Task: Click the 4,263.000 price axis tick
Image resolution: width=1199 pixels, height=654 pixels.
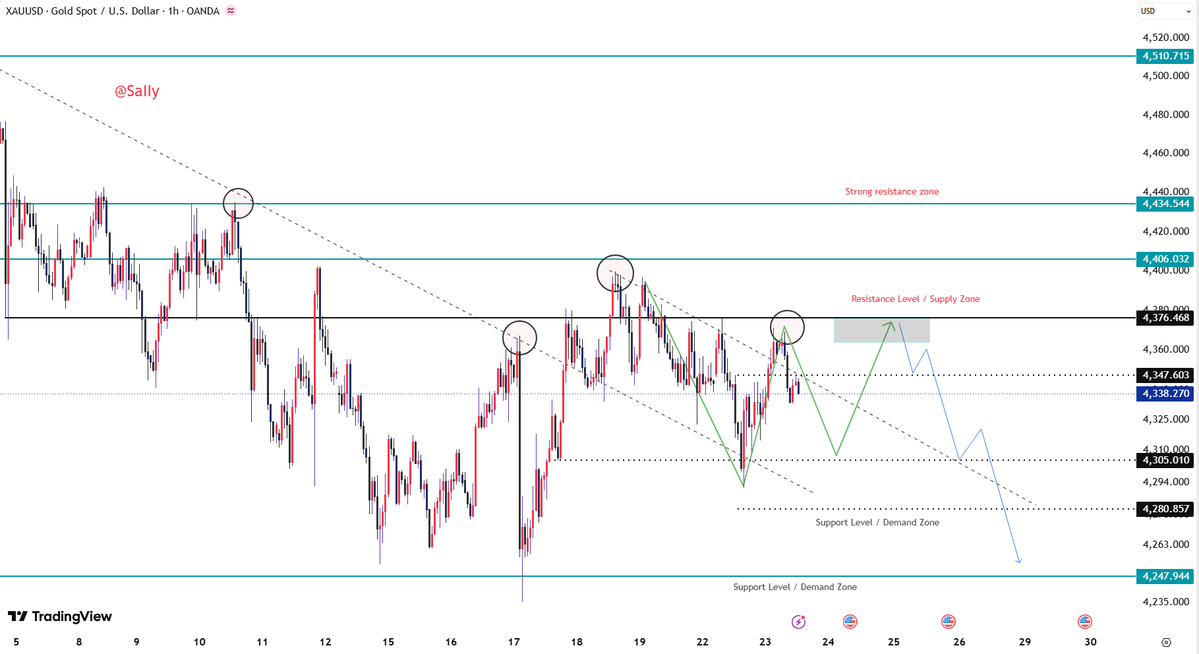Action: click(x=1165, y=545)
